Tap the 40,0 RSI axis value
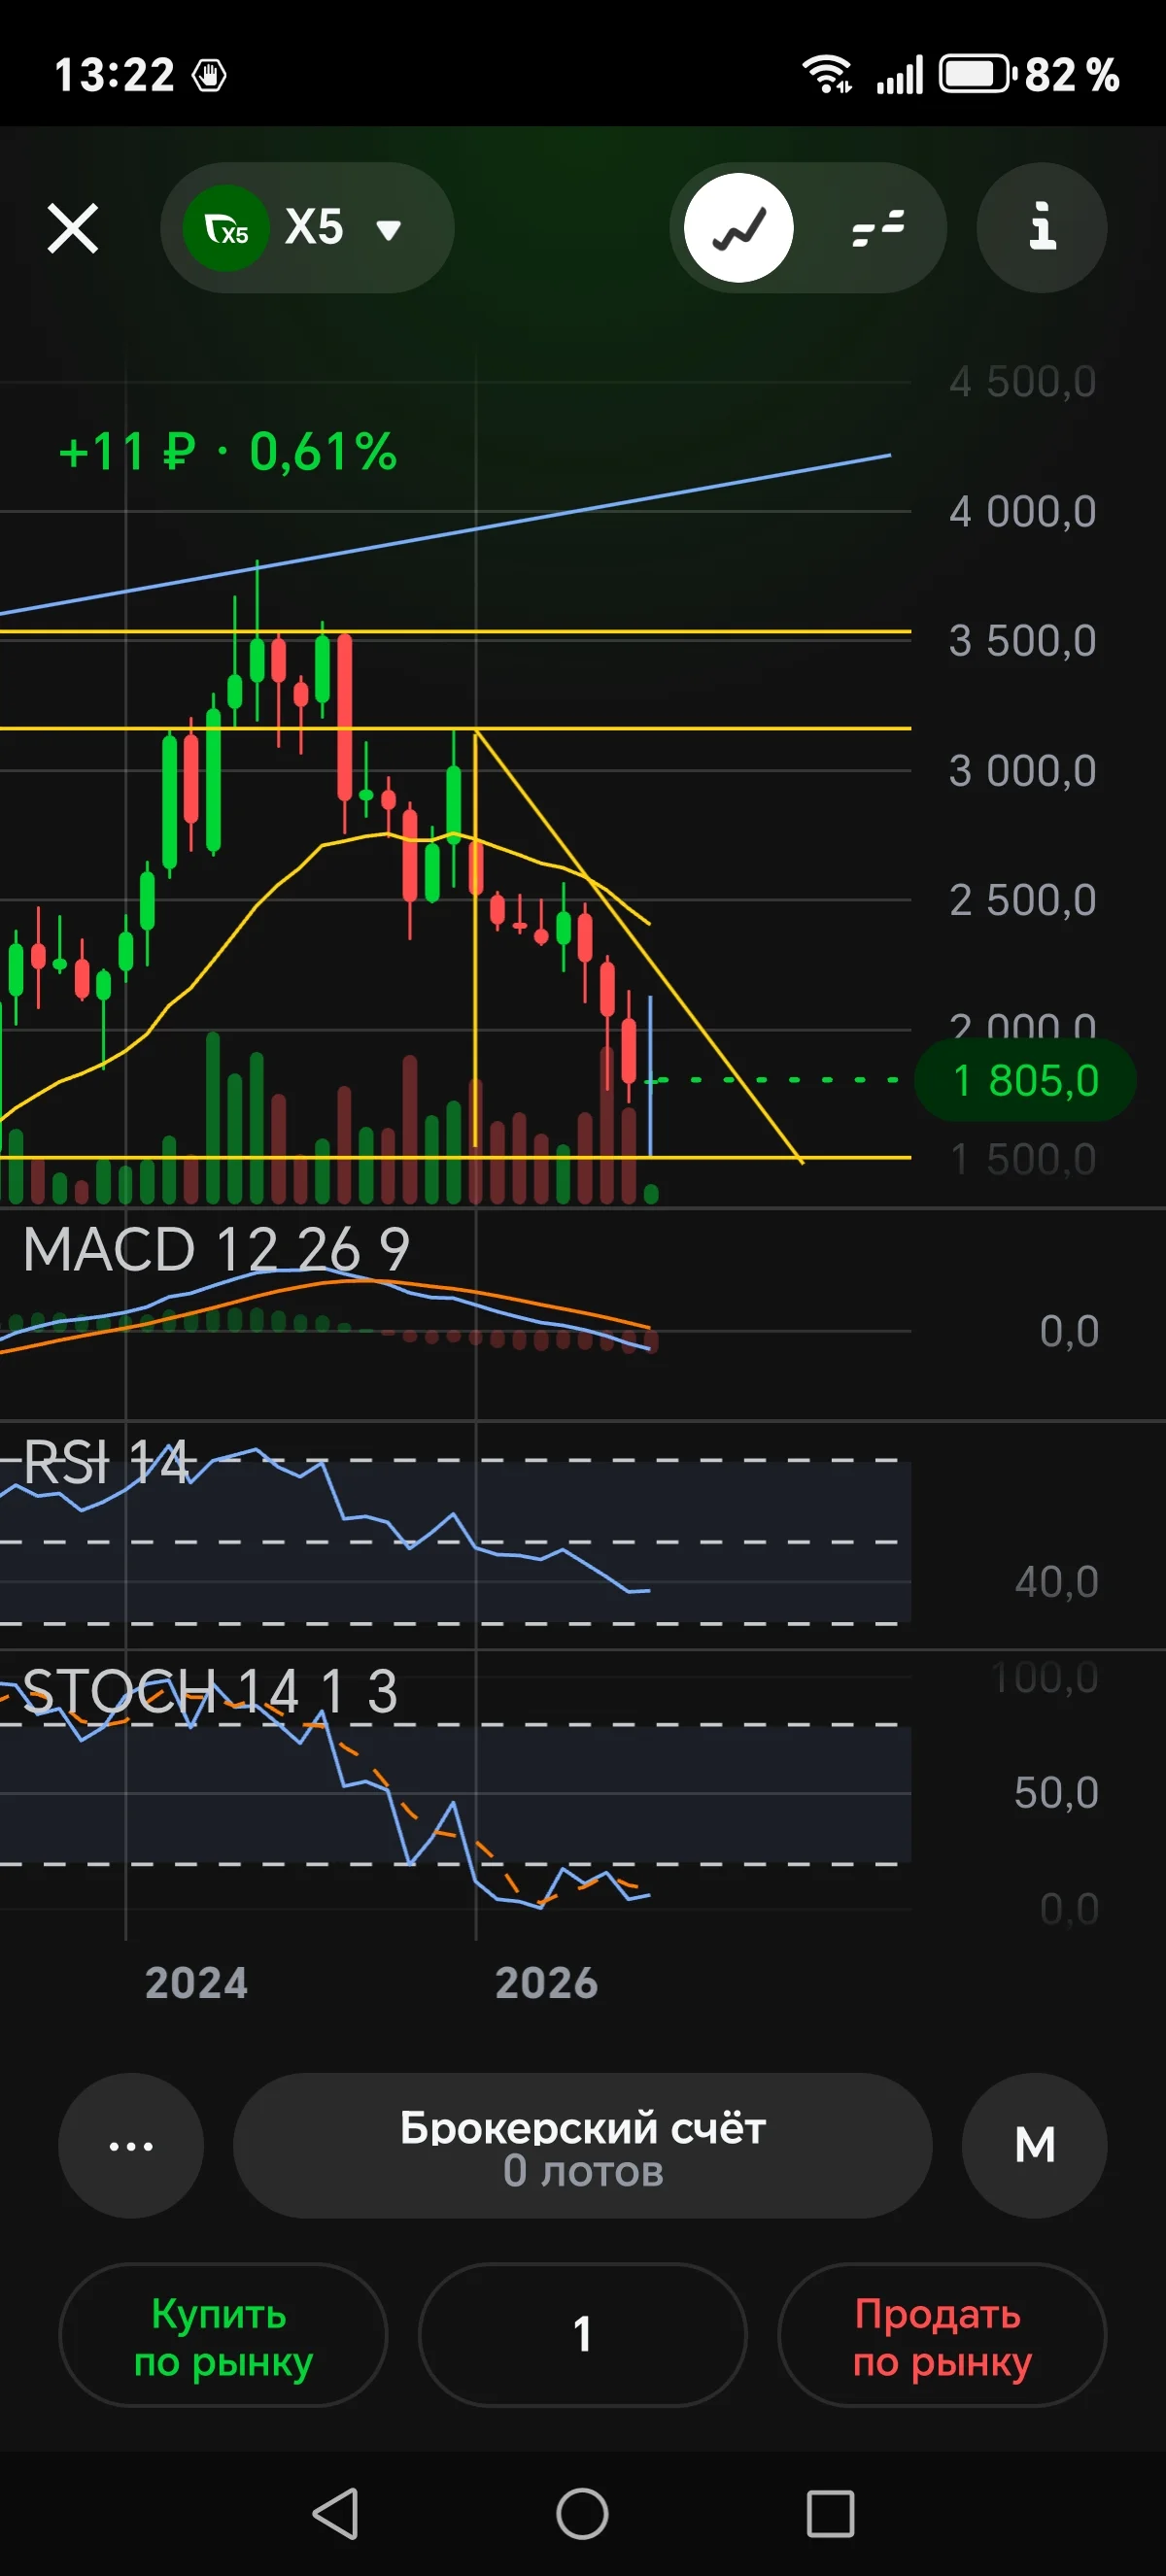The width and height of the screenshot is (1166, 2576). (x=1057, y=1582)
